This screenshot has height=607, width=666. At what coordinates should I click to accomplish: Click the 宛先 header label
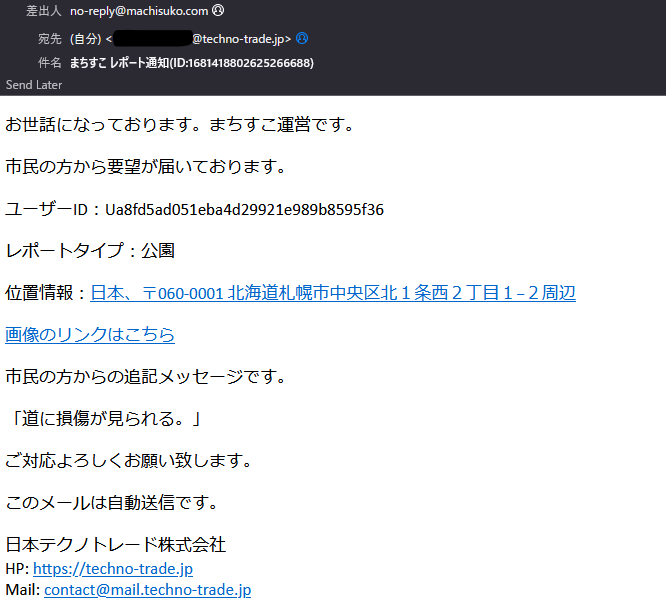click(x=49, y=39)
